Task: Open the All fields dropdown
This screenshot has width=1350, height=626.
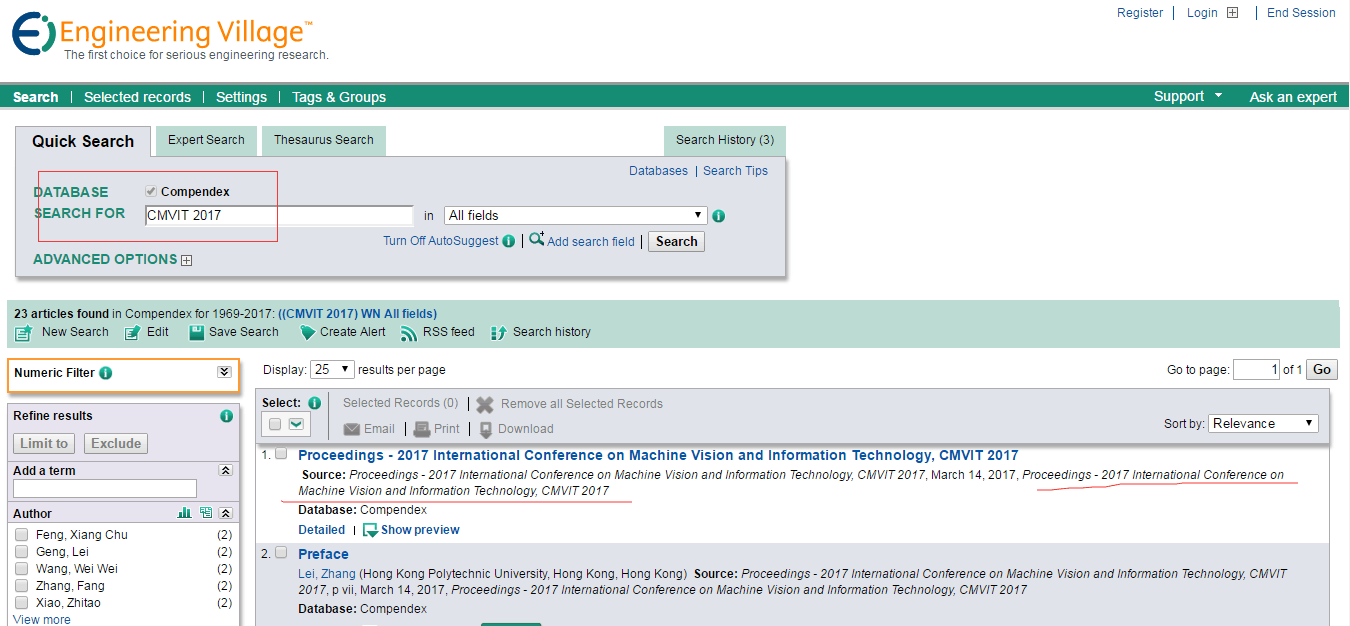Action: pos(575,215)
